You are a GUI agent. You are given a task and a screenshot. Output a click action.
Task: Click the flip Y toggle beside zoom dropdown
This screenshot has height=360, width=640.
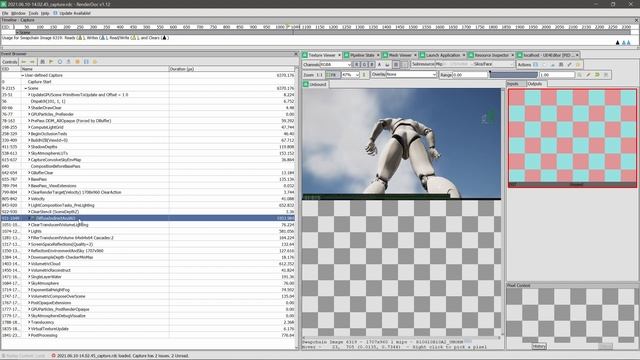(364, 75)
